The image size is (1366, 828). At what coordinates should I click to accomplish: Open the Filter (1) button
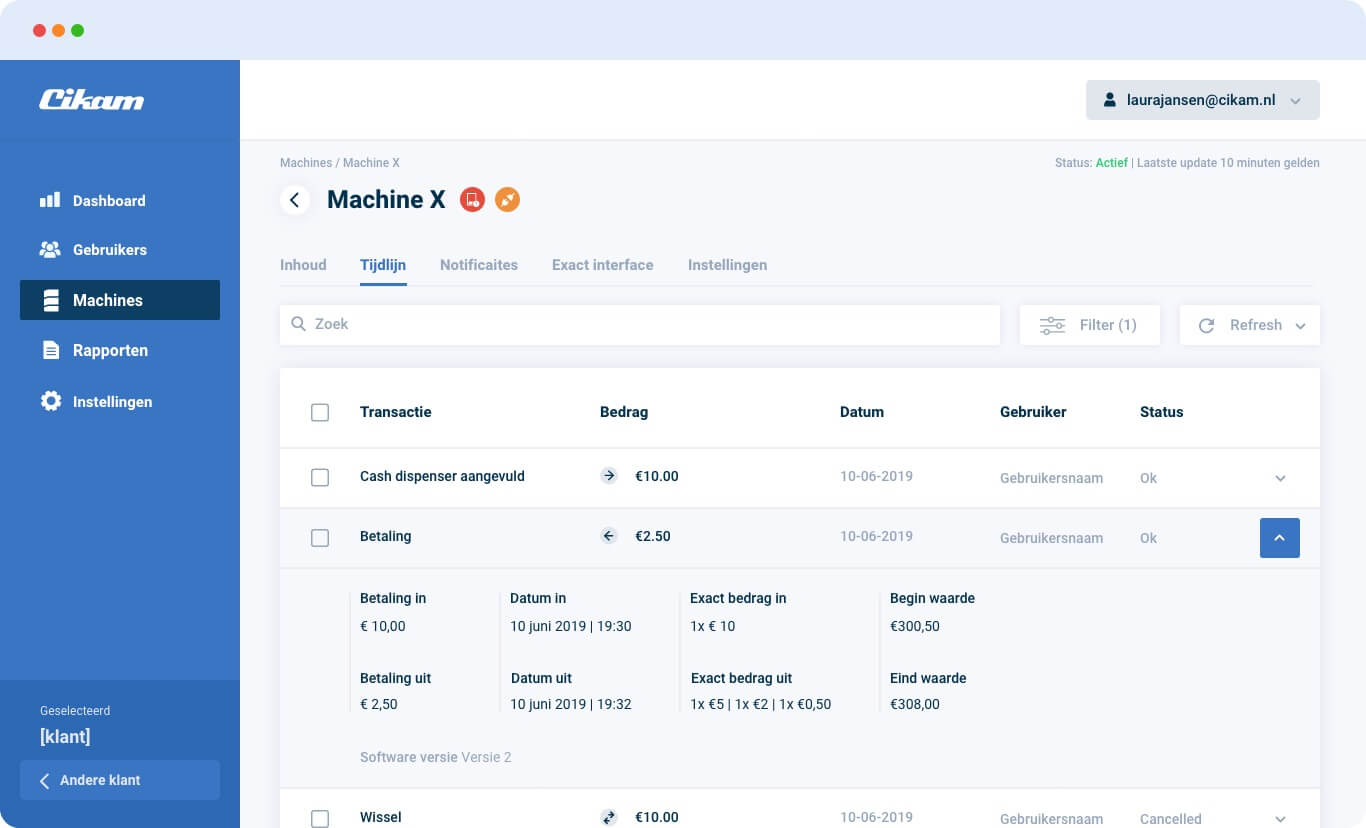tap(1089, 325)
